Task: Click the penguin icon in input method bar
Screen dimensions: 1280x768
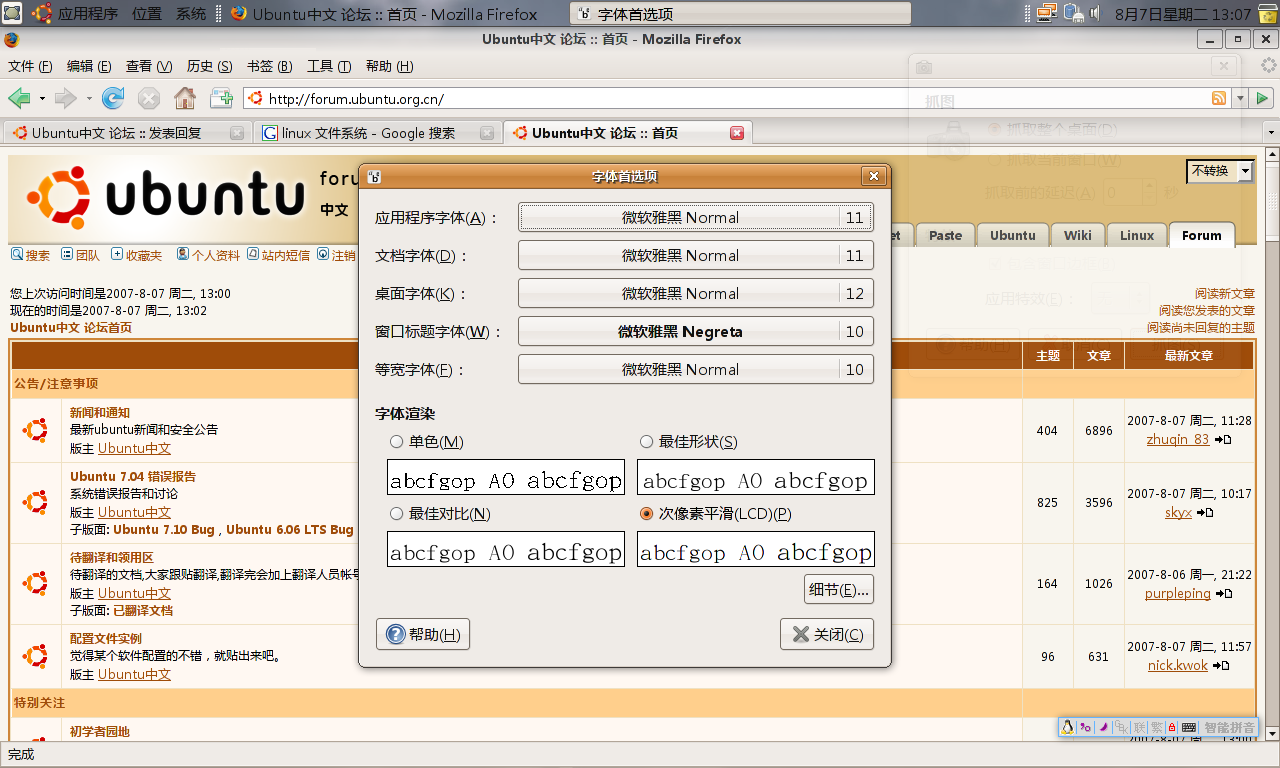Action: coord(1068,727)
